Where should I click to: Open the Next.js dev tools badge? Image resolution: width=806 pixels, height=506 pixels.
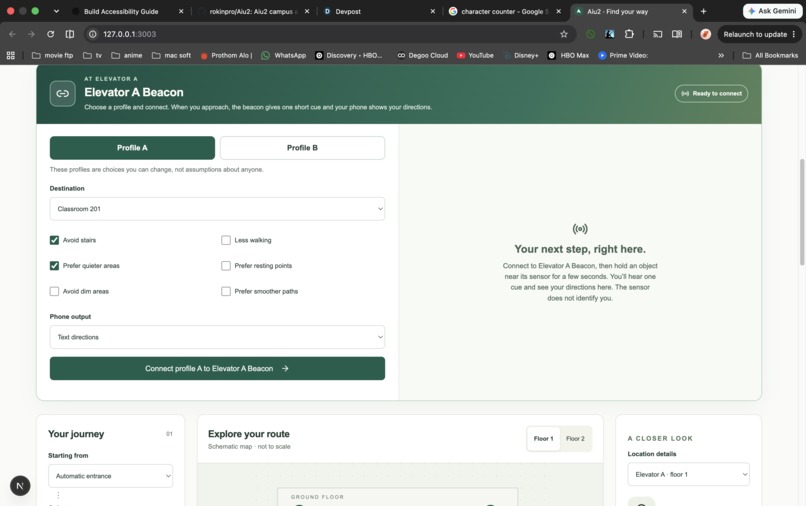(20, 485)
